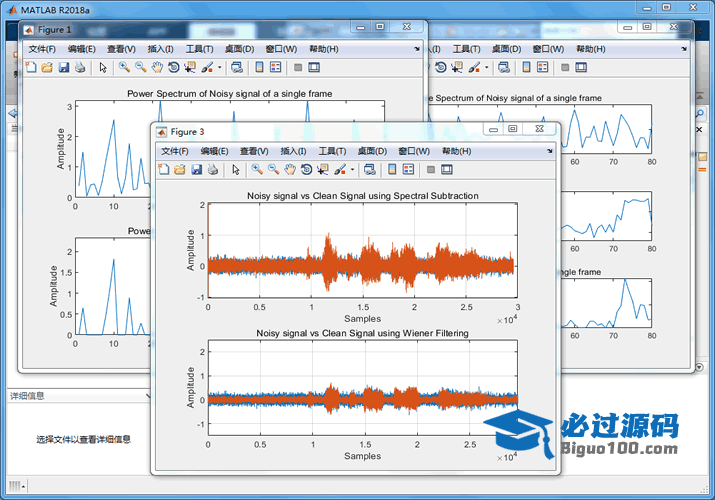This screenshot has height=500, width=715.
Task: Open file icon in Figure 1 toolbar
Action: tap(47, 68)
